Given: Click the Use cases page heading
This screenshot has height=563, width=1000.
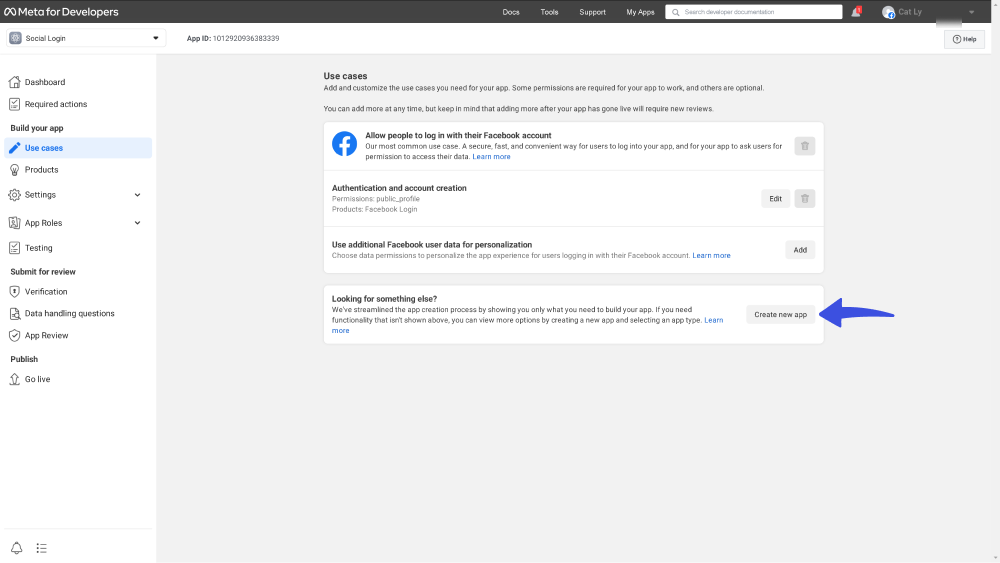Looking at the screenshot, I should [345, 76].
